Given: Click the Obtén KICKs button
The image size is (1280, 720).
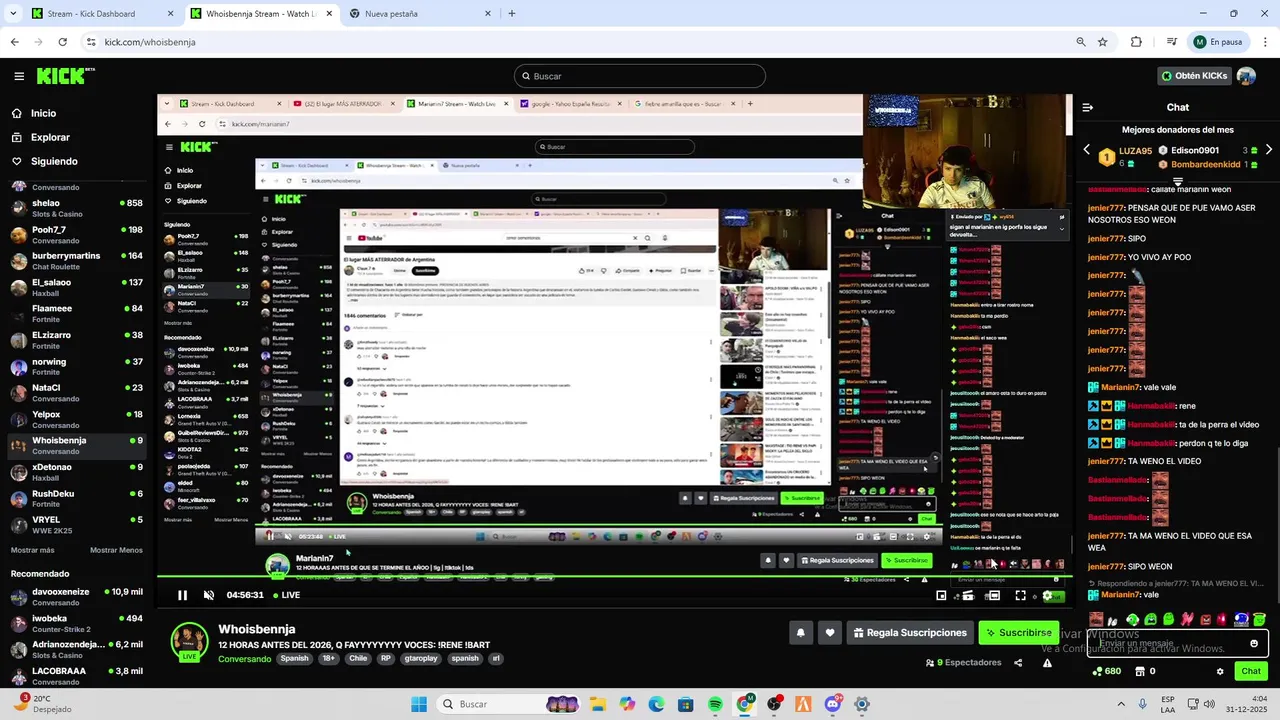Looking at the screenshot, I should tap(1194, 76).
